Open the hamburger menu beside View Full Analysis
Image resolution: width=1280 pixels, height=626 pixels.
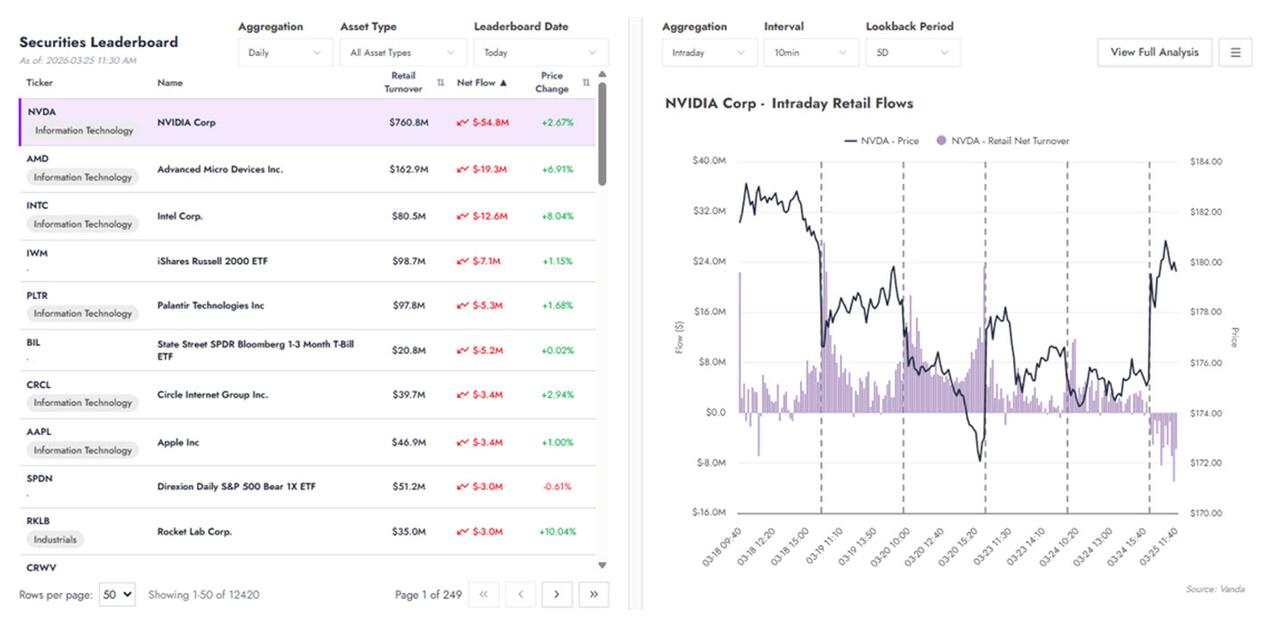(1235, 53)
